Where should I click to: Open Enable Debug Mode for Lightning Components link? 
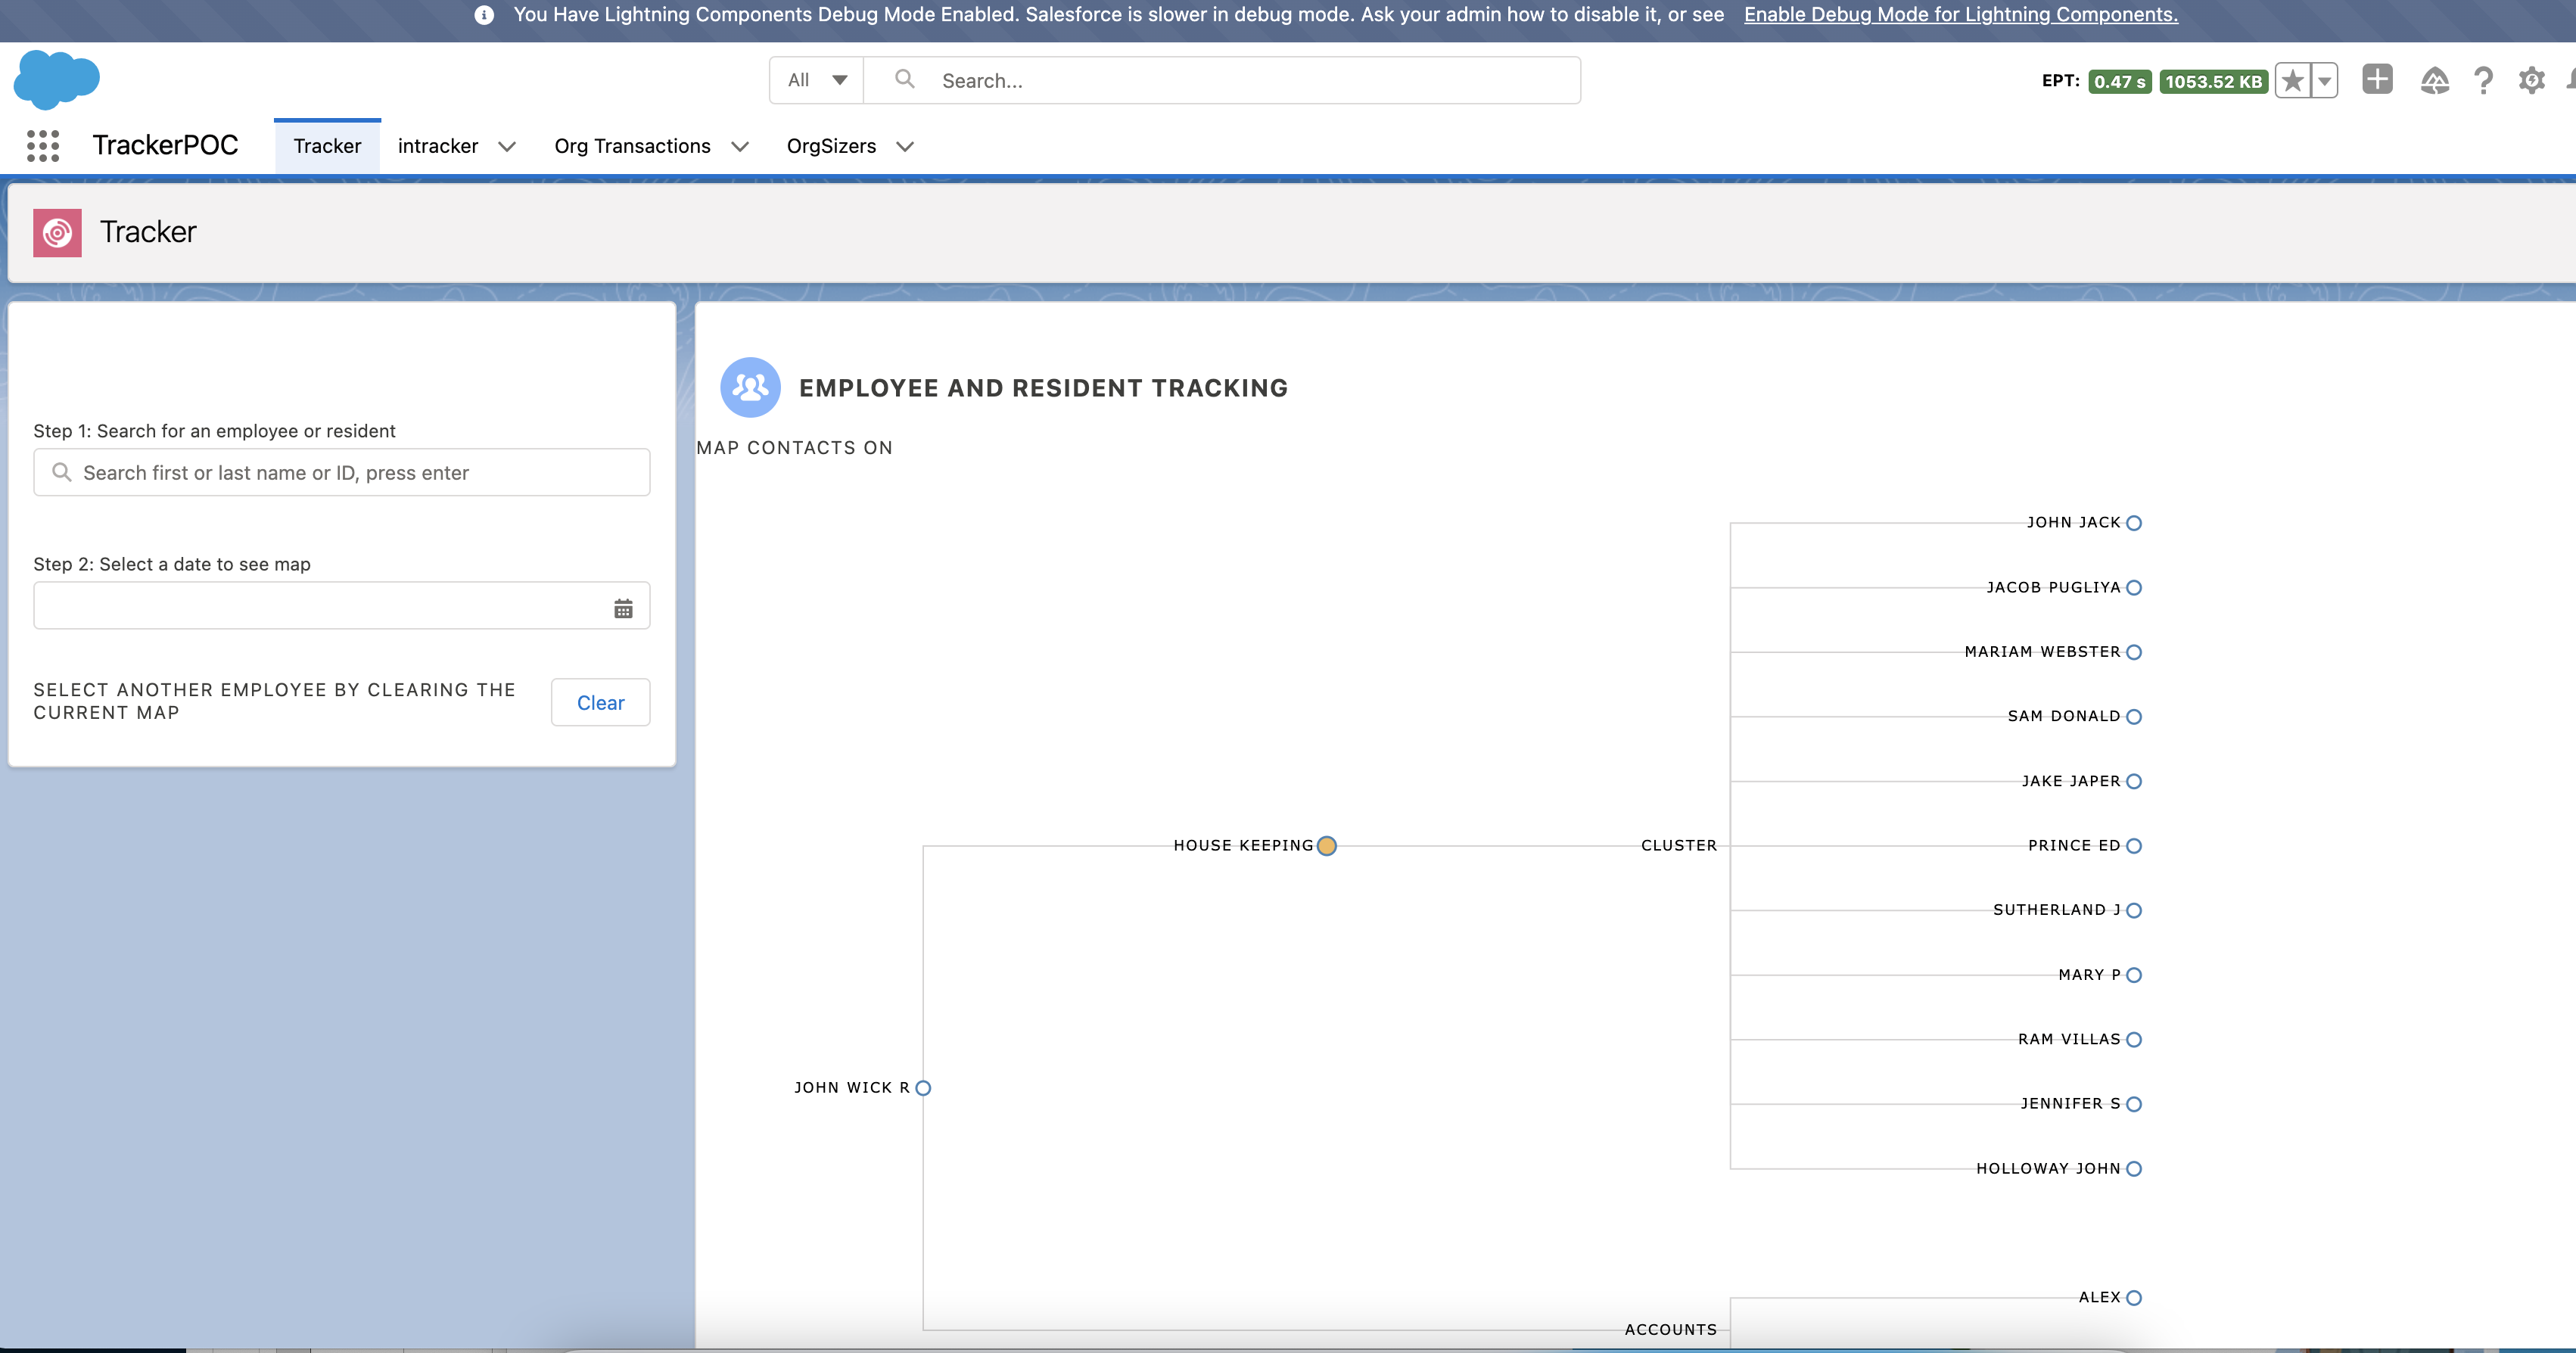1960,14
